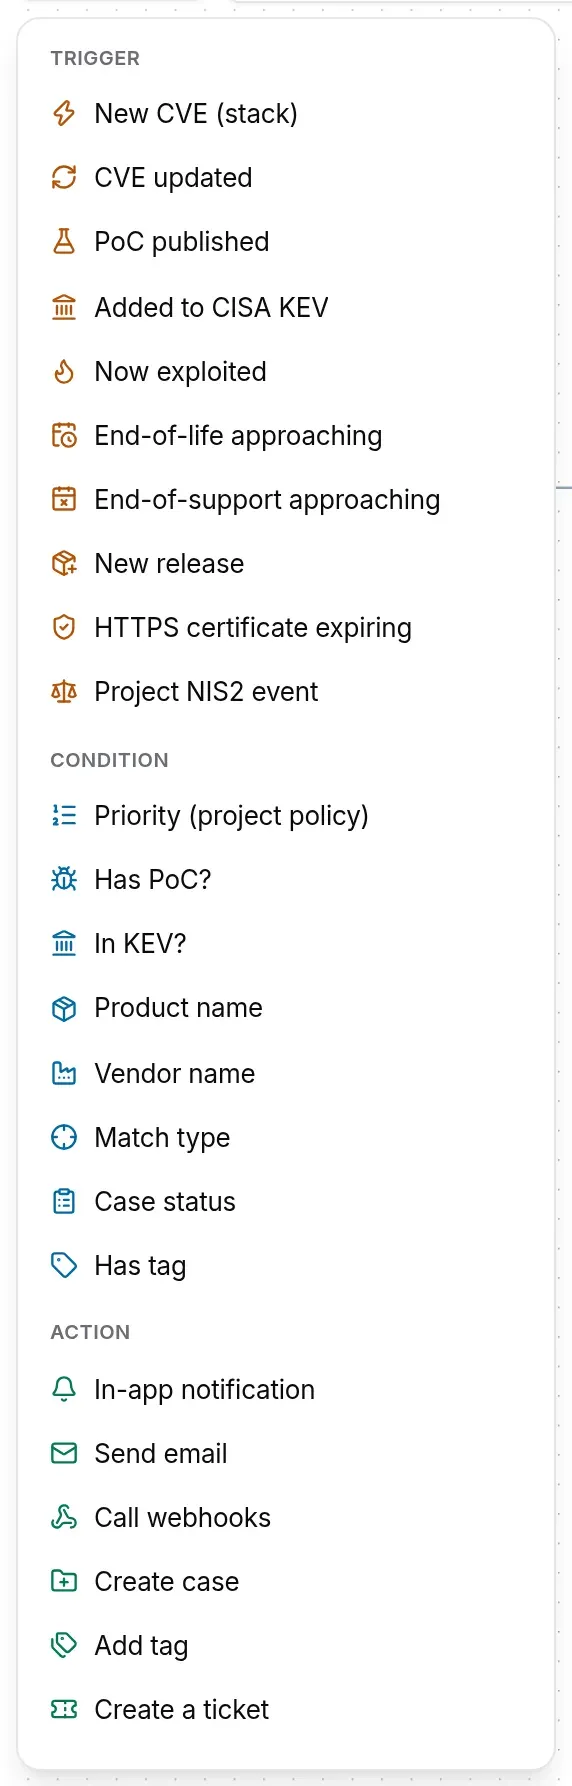Viewport: 572px width, 1786px height.
Task: Click the flame icon for Now exploited
Action: tap(64, 372)
